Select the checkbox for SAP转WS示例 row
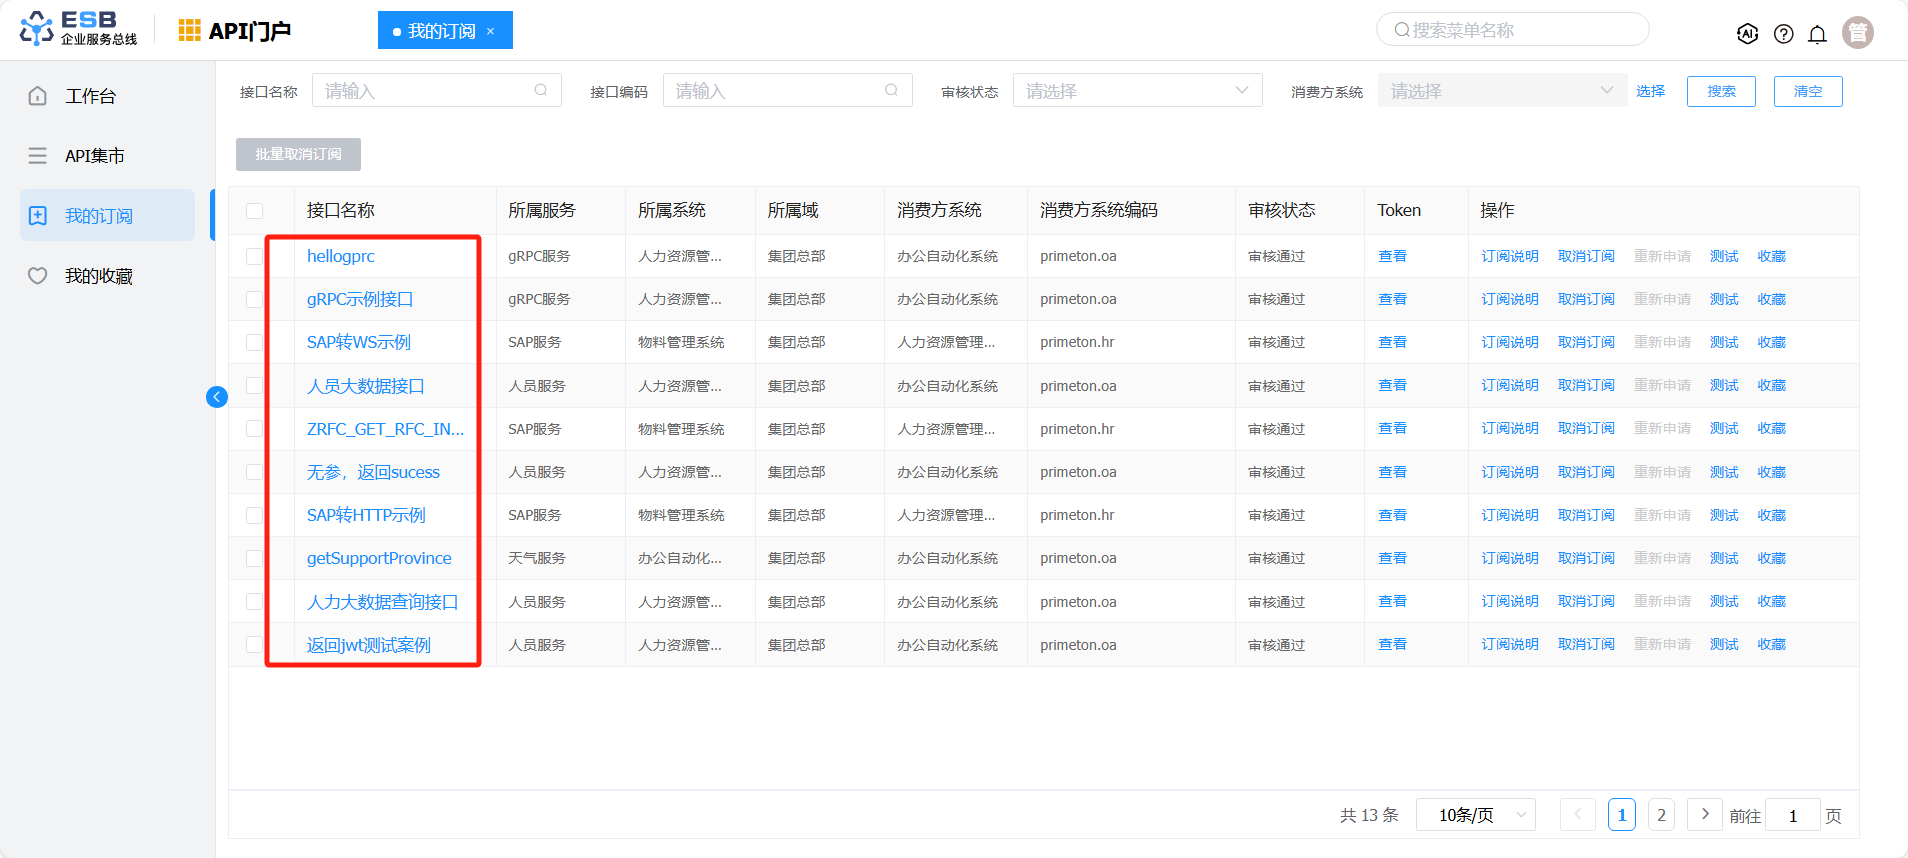The width and height of the screenshot is (1908, 858). point(255,343)
